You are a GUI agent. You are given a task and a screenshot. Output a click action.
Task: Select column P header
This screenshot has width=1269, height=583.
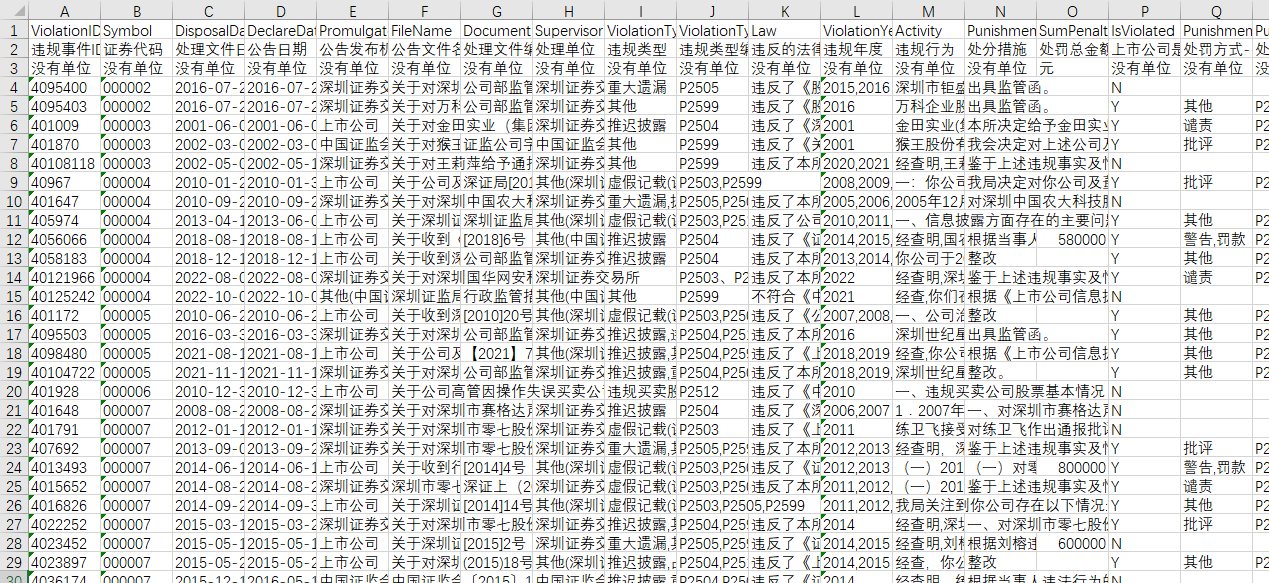(1144, 11)
